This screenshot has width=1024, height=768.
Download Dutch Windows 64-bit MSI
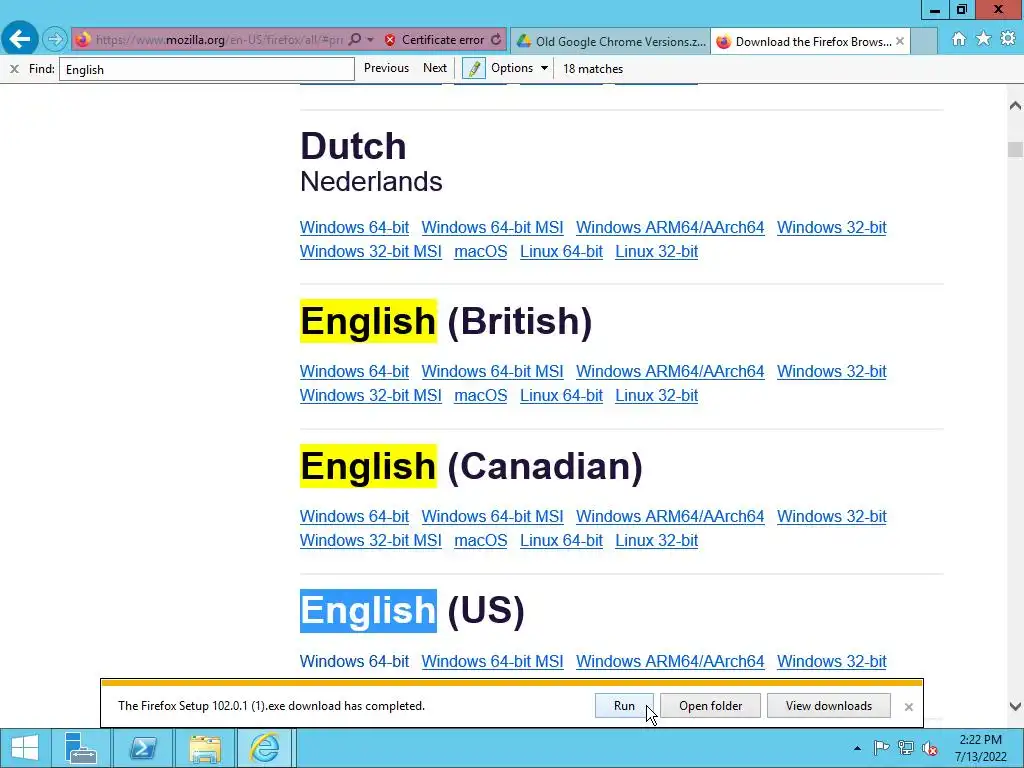(492, 227)
